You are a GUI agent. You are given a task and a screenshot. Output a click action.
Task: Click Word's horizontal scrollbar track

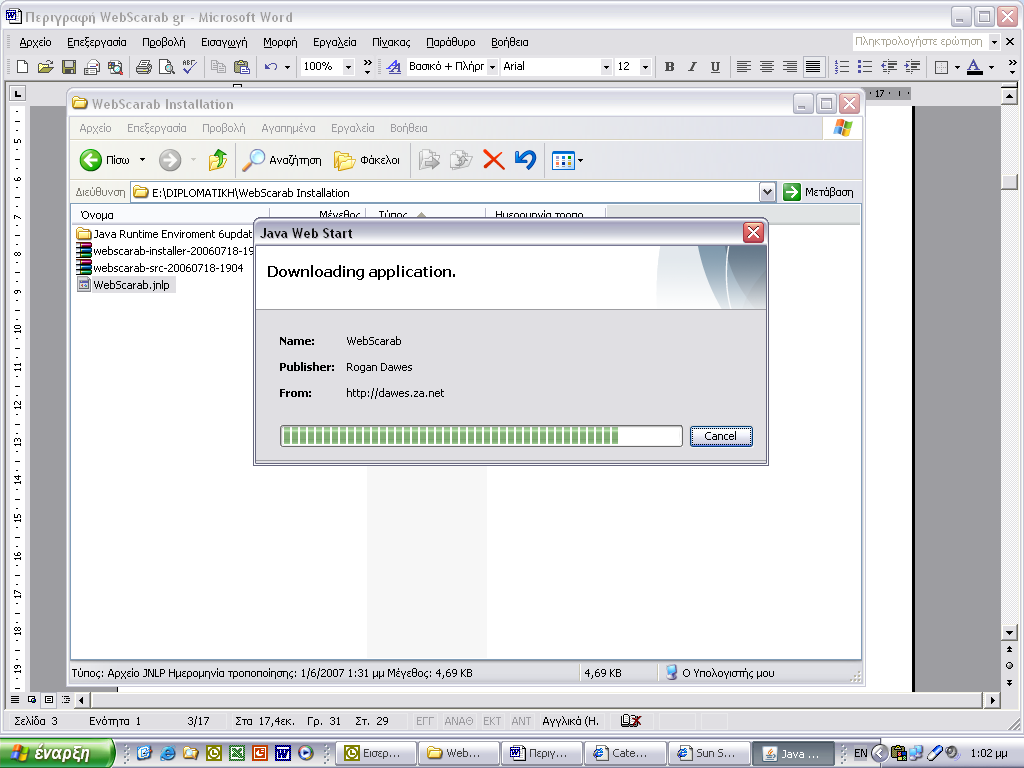point(536,701)
